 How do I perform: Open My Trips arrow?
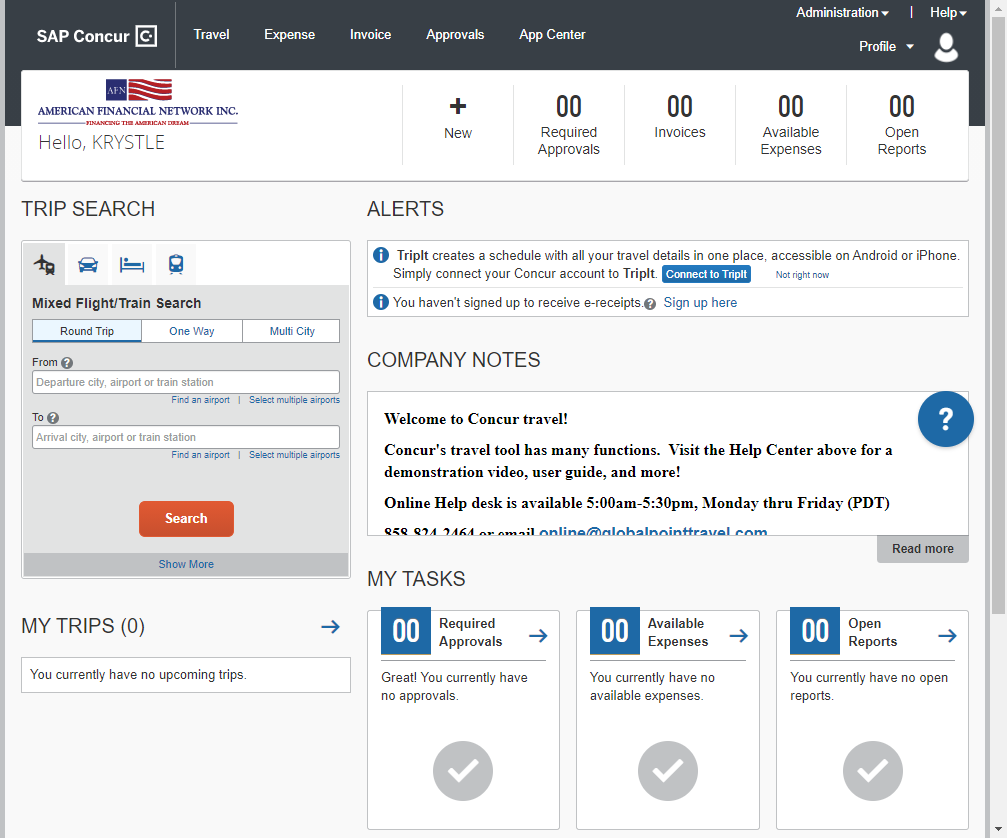(331, 627)
